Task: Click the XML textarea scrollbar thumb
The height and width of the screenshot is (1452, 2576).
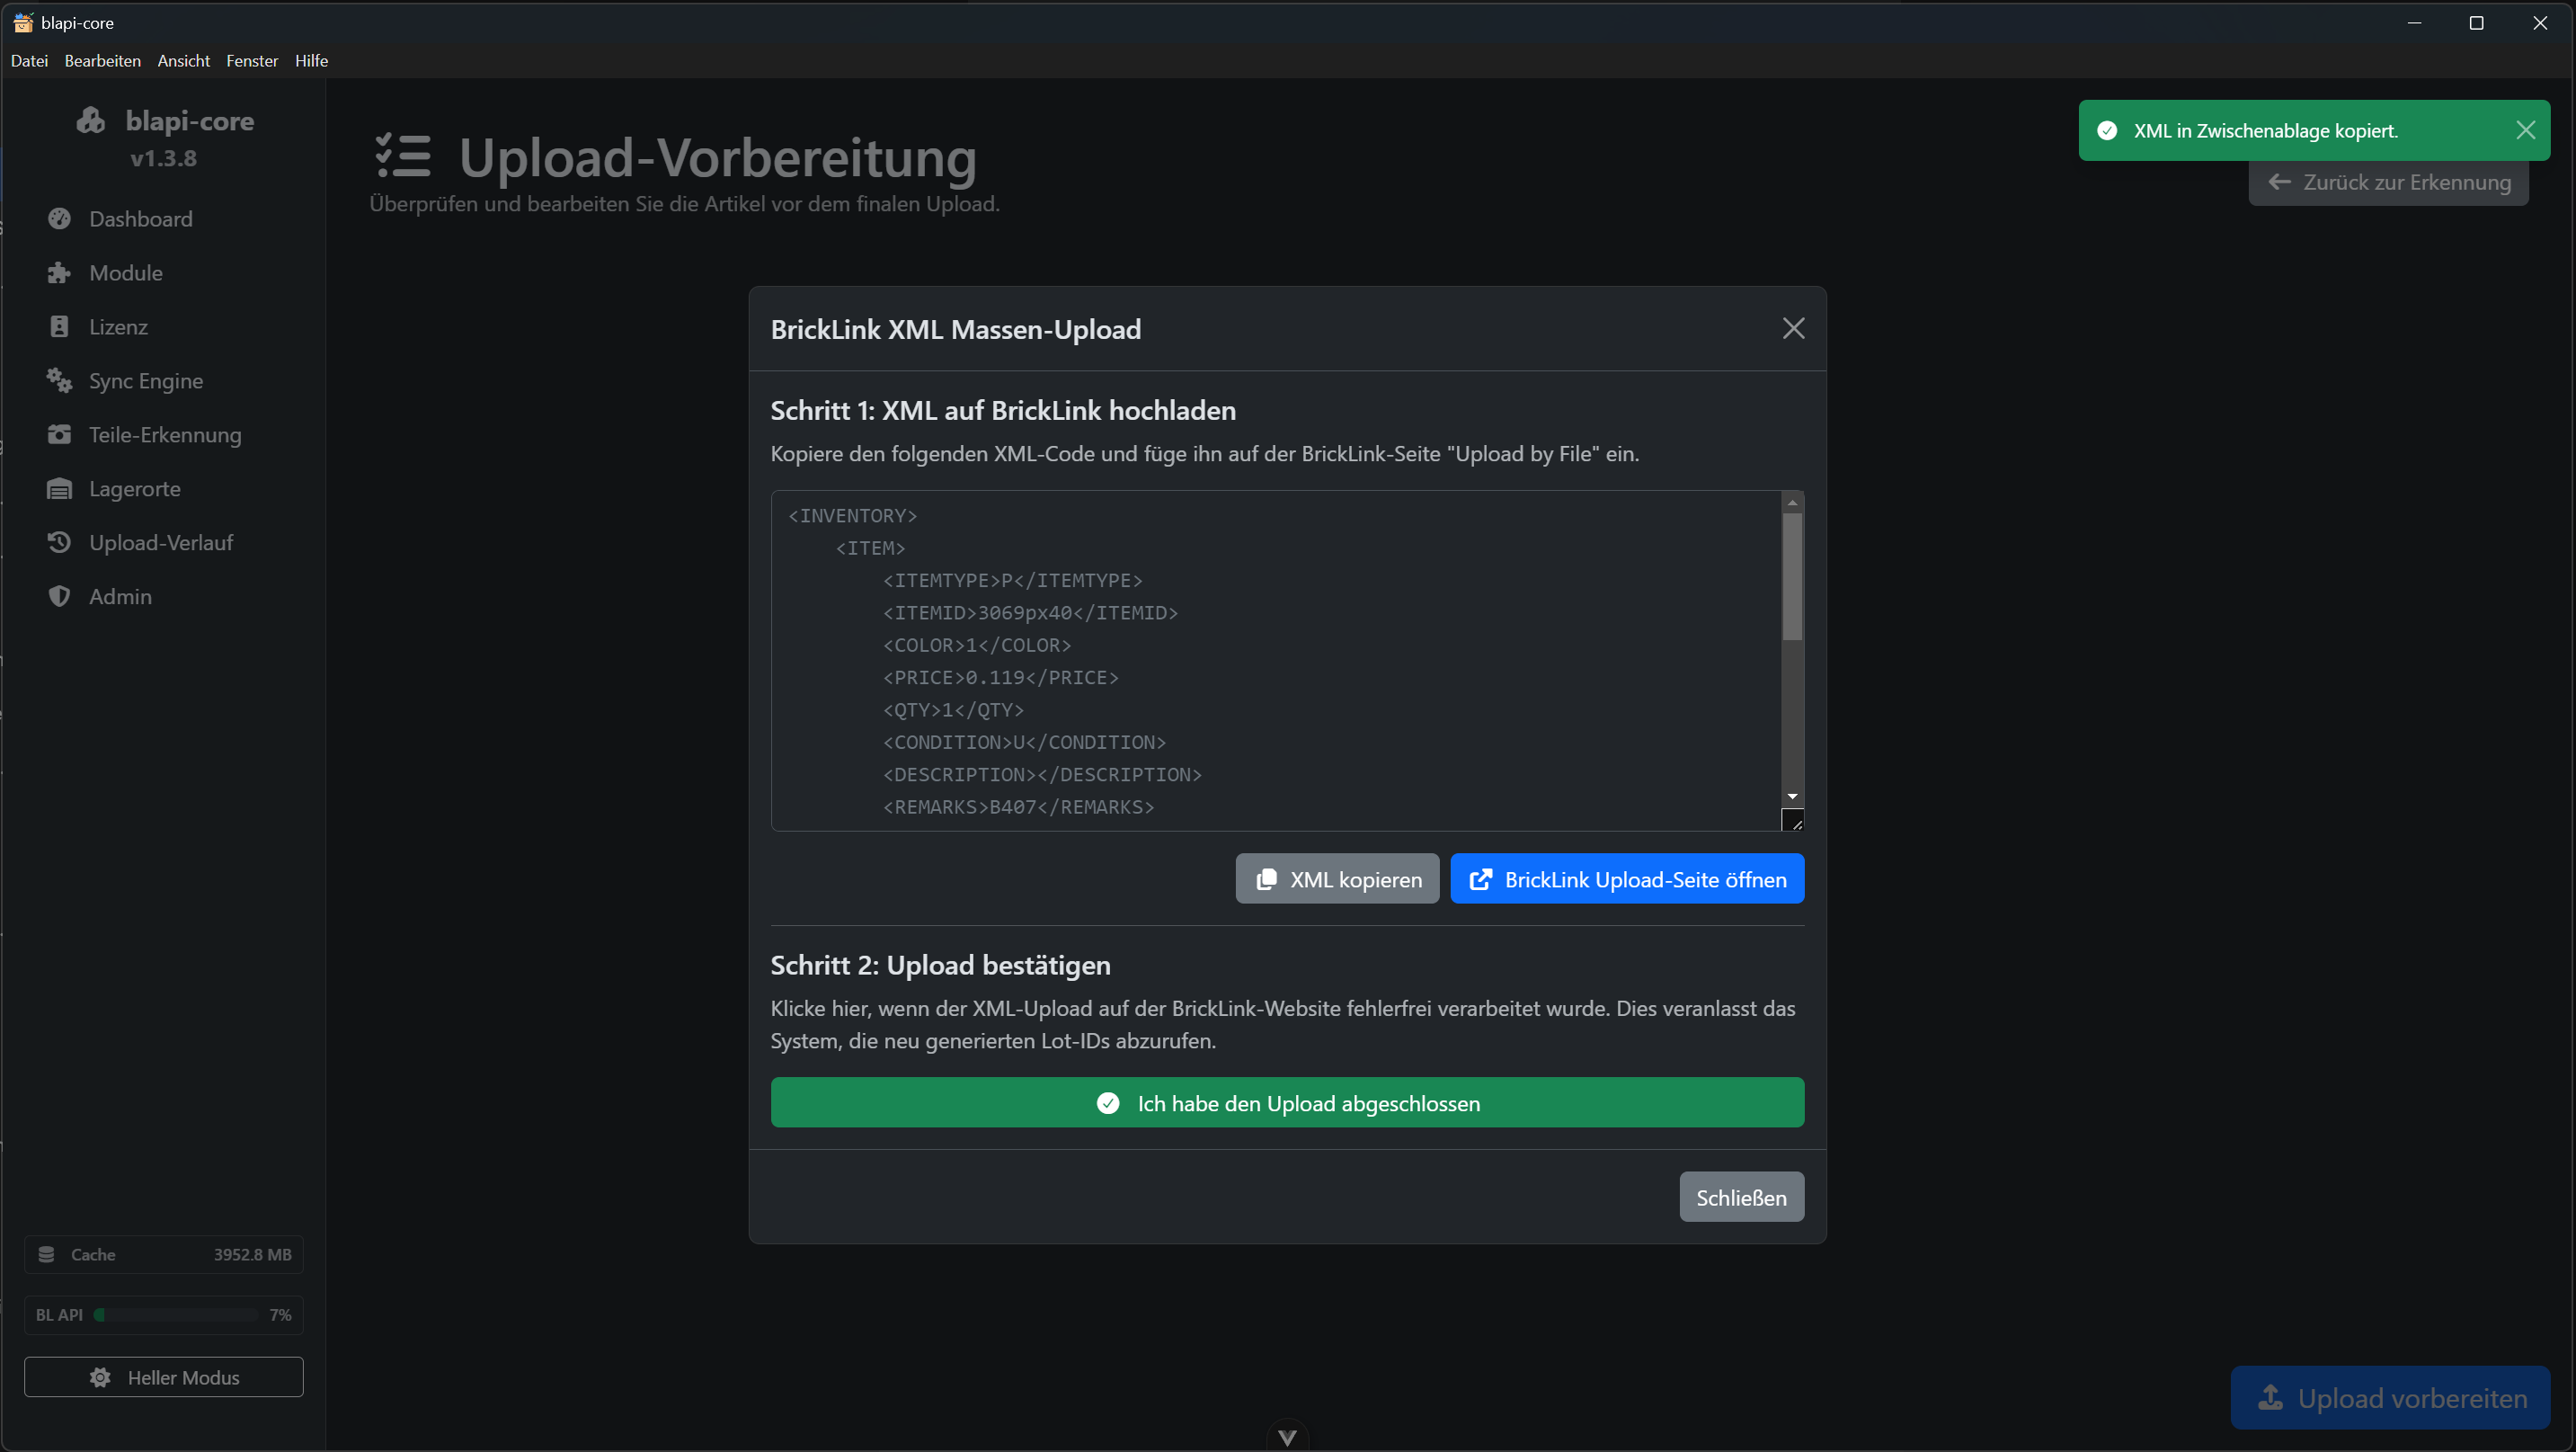Action: (x=1792, y=577)
